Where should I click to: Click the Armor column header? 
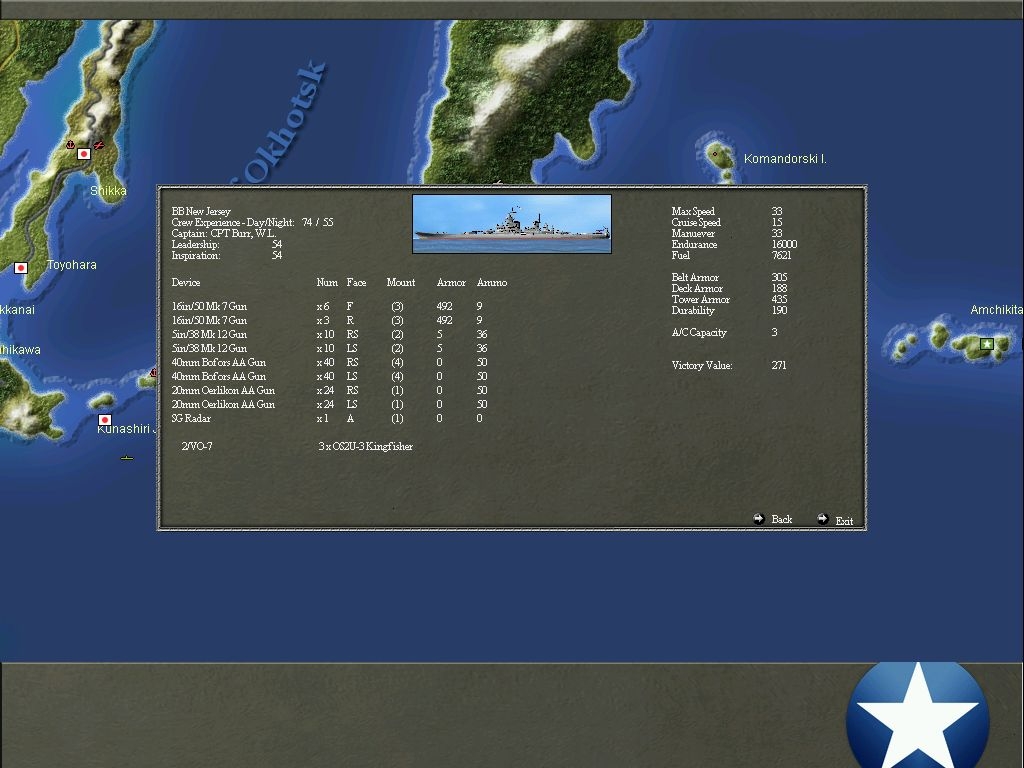451,282
